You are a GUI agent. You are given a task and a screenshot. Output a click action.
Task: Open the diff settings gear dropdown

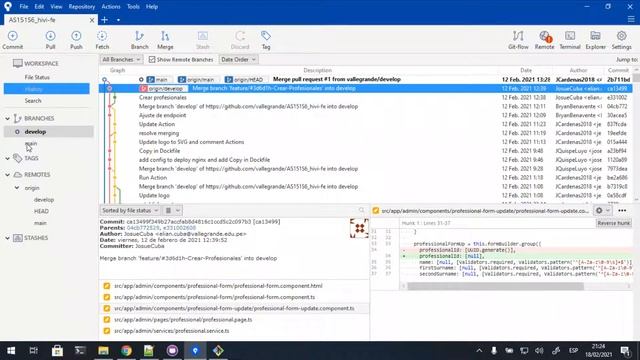(602, 211)
